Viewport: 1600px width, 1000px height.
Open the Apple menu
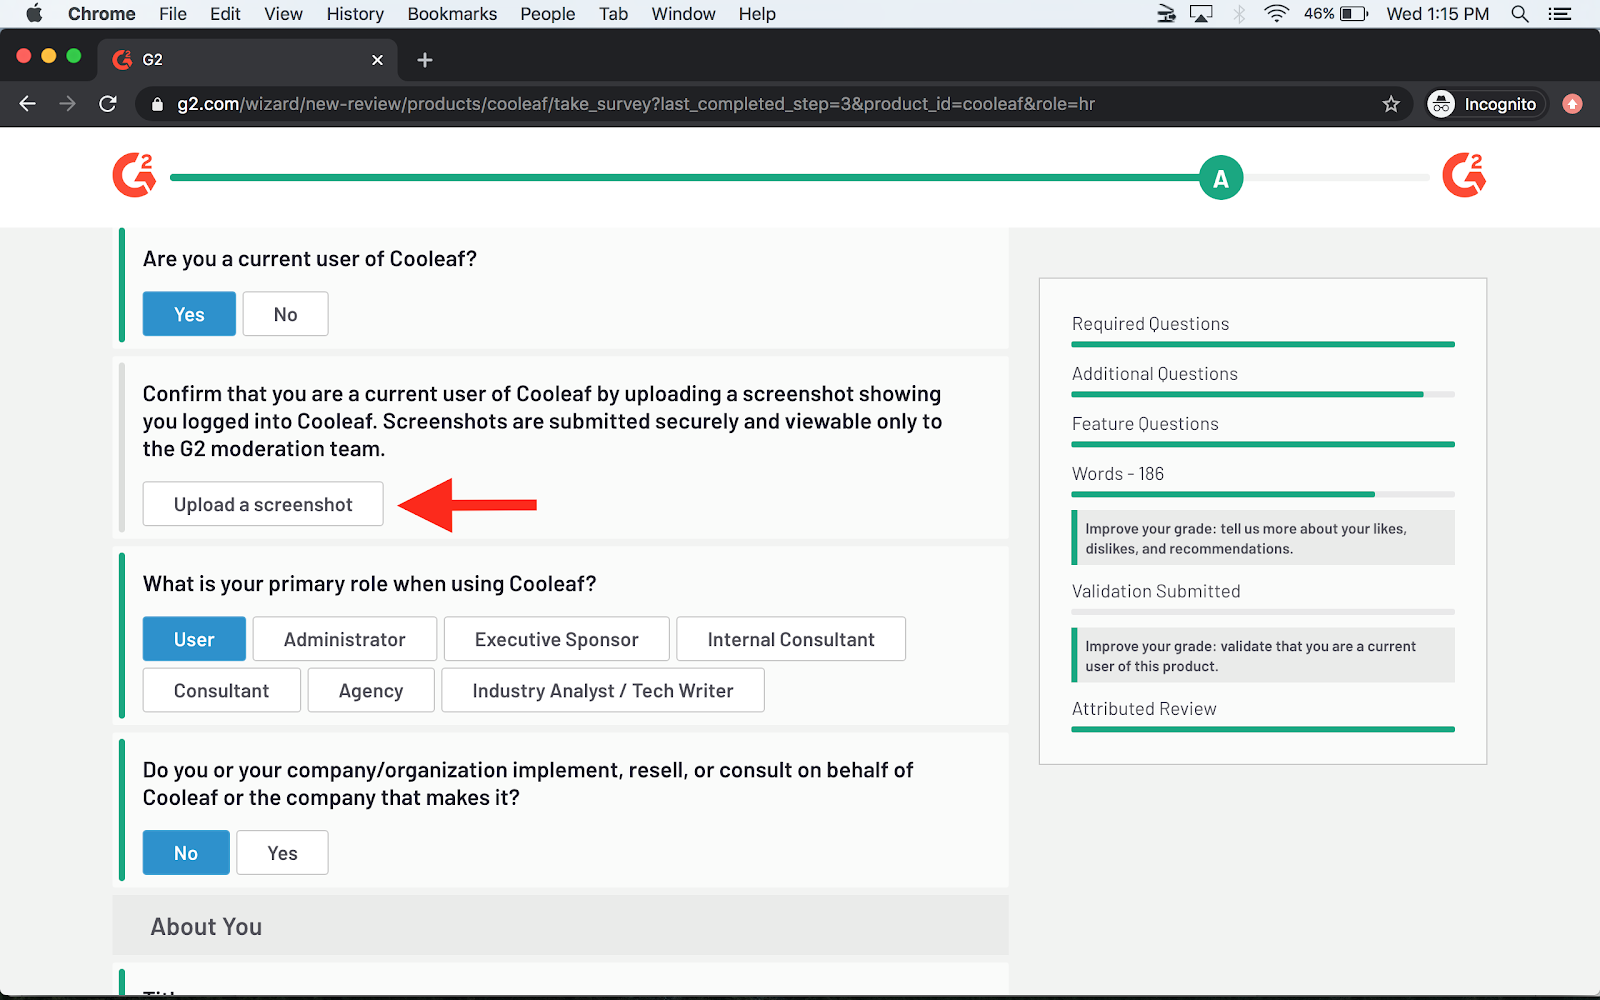pyautogui.click(x=34, y=14)
